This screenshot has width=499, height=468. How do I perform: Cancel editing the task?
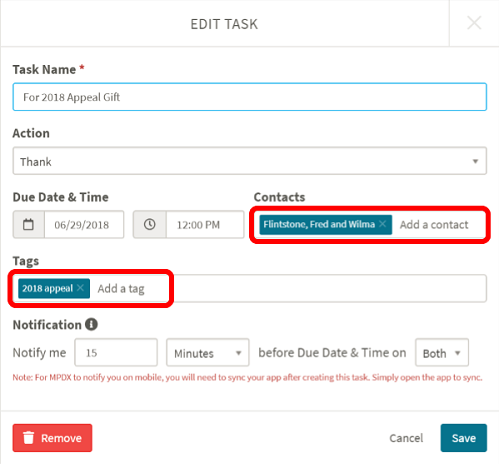pos(406,438)
